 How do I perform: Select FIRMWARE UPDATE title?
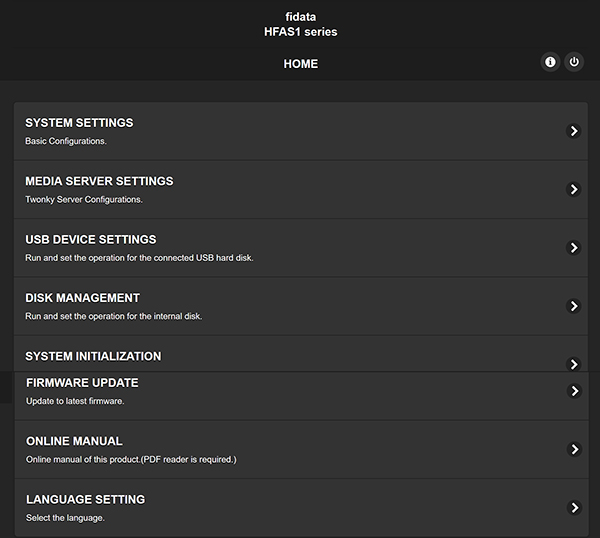click(82, 383)
